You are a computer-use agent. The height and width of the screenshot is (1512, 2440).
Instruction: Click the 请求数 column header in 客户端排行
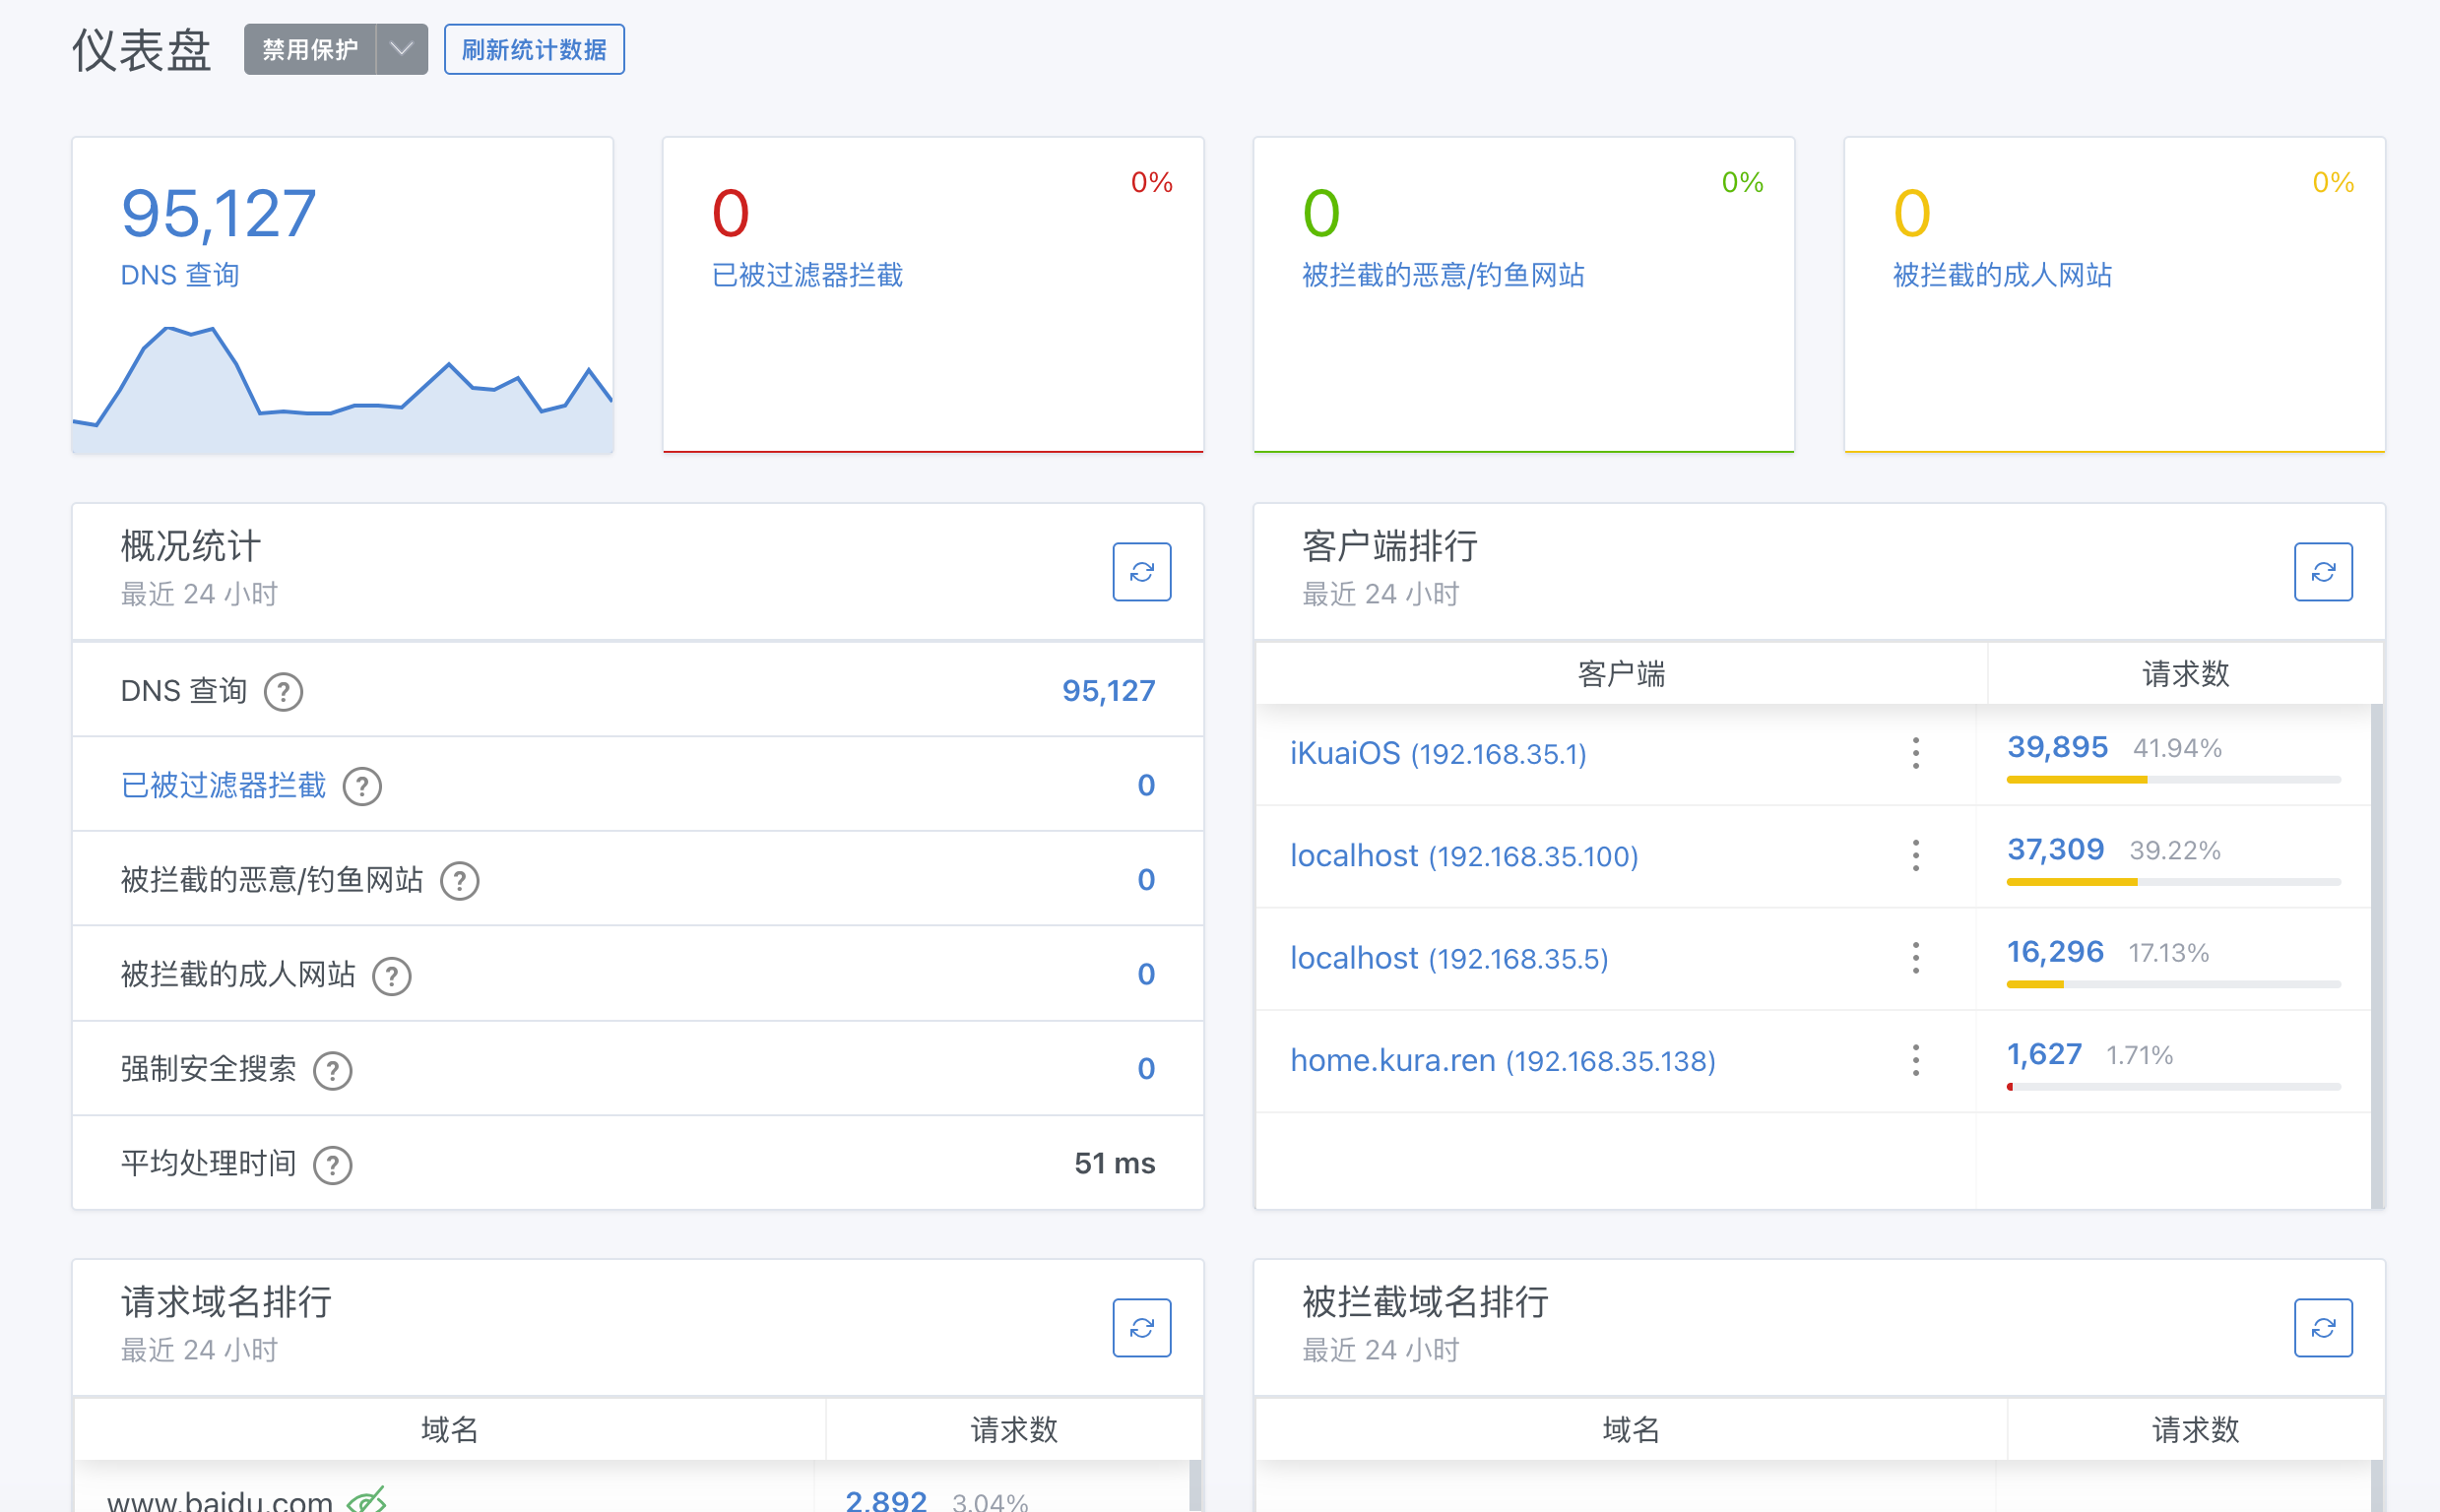click(2184, 674)
